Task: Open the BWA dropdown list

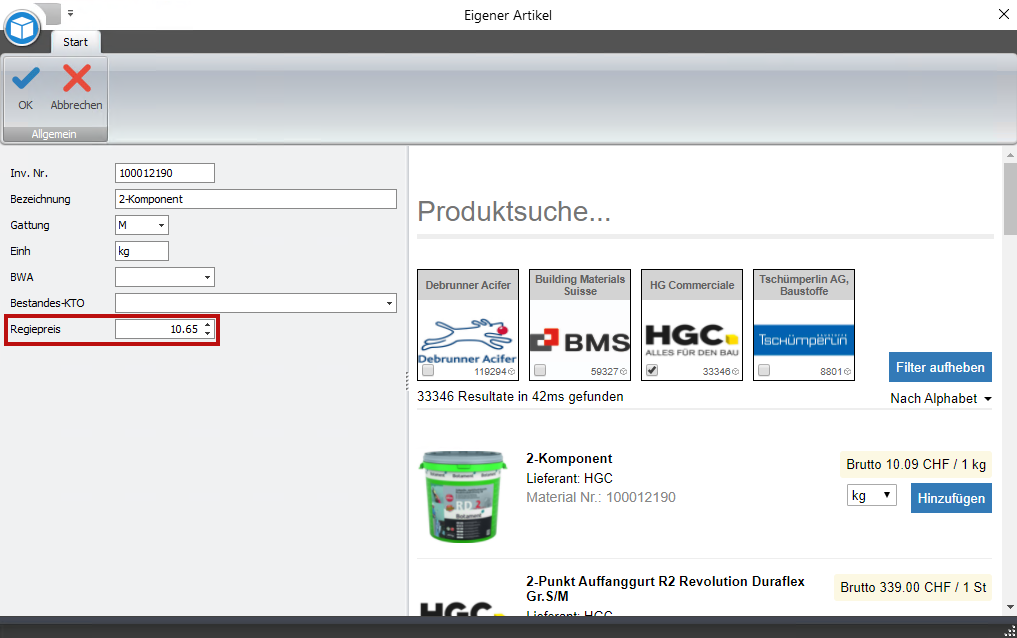Action: click(207, 277)
